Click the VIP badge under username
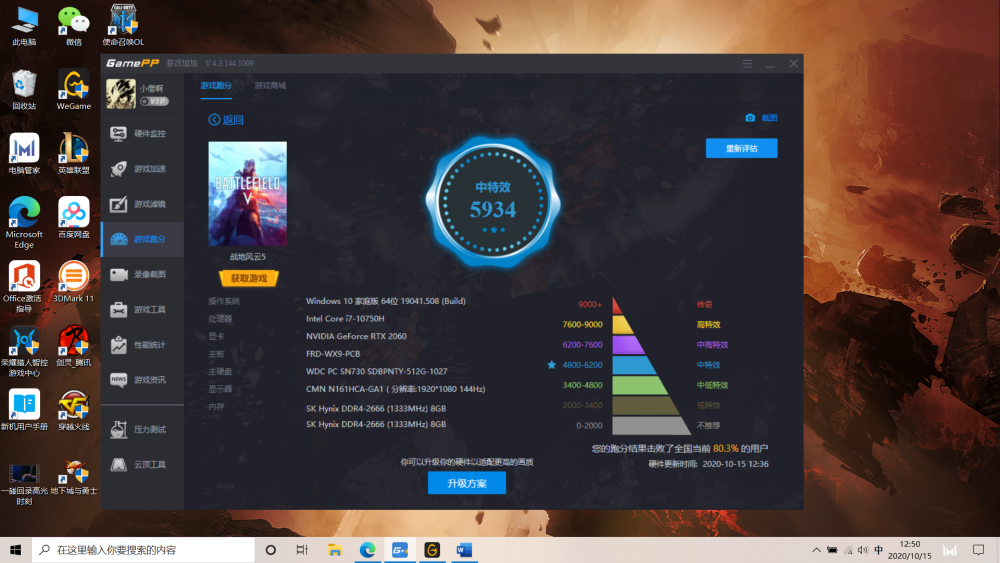Screen dimensions: 1000x563 click(154, 101)
